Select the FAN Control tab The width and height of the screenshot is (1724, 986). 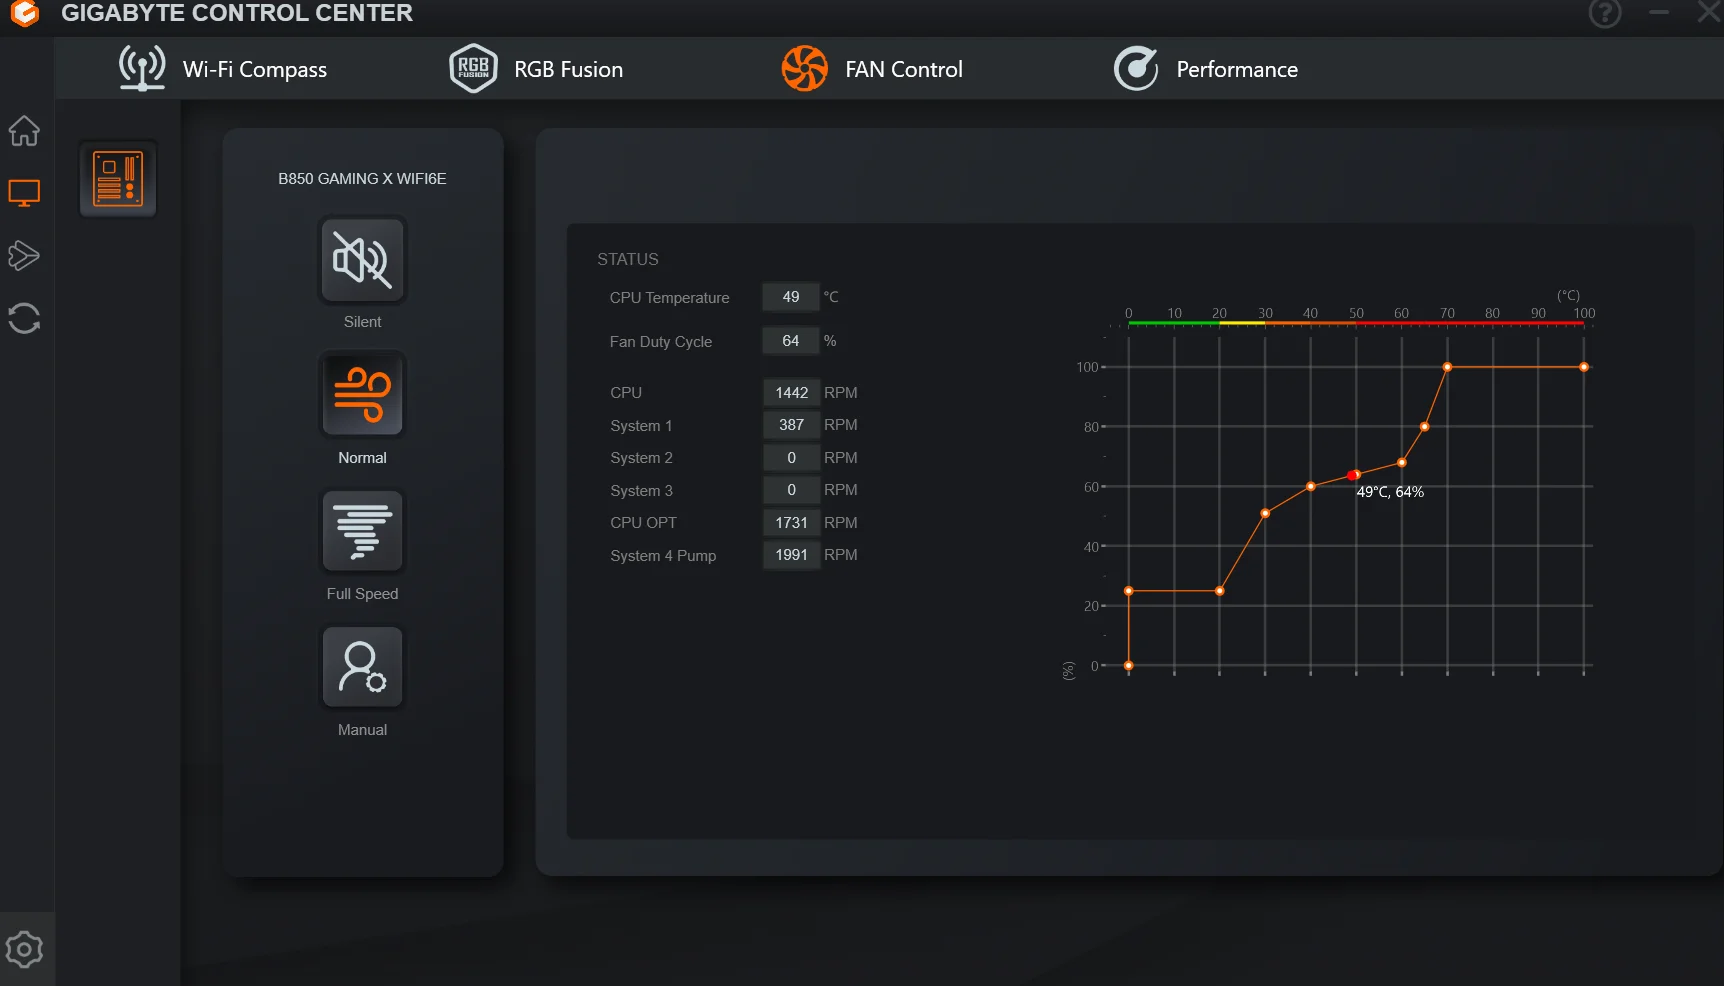click(x=872, y=69)
